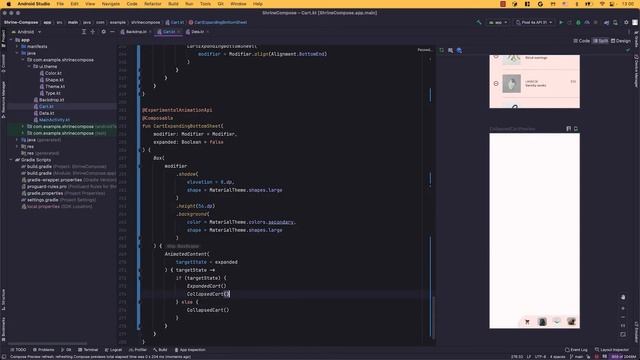Collapse all in the project panel
This screenshot has height=360, width=640.
click(93, 32)
